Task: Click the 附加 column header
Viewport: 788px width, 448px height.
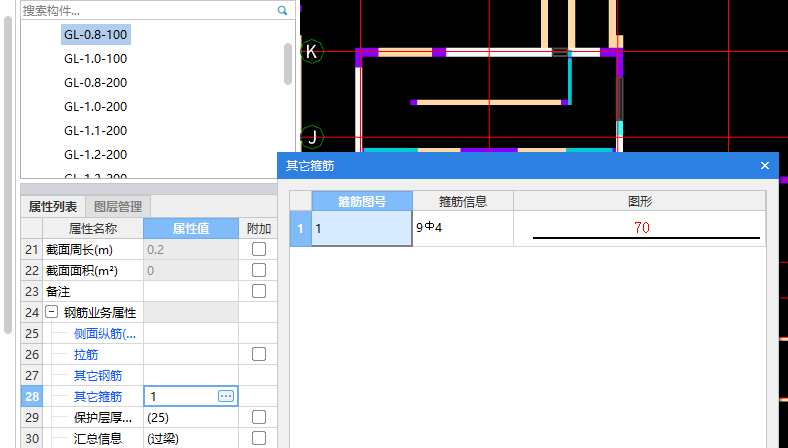Action: 258,229
